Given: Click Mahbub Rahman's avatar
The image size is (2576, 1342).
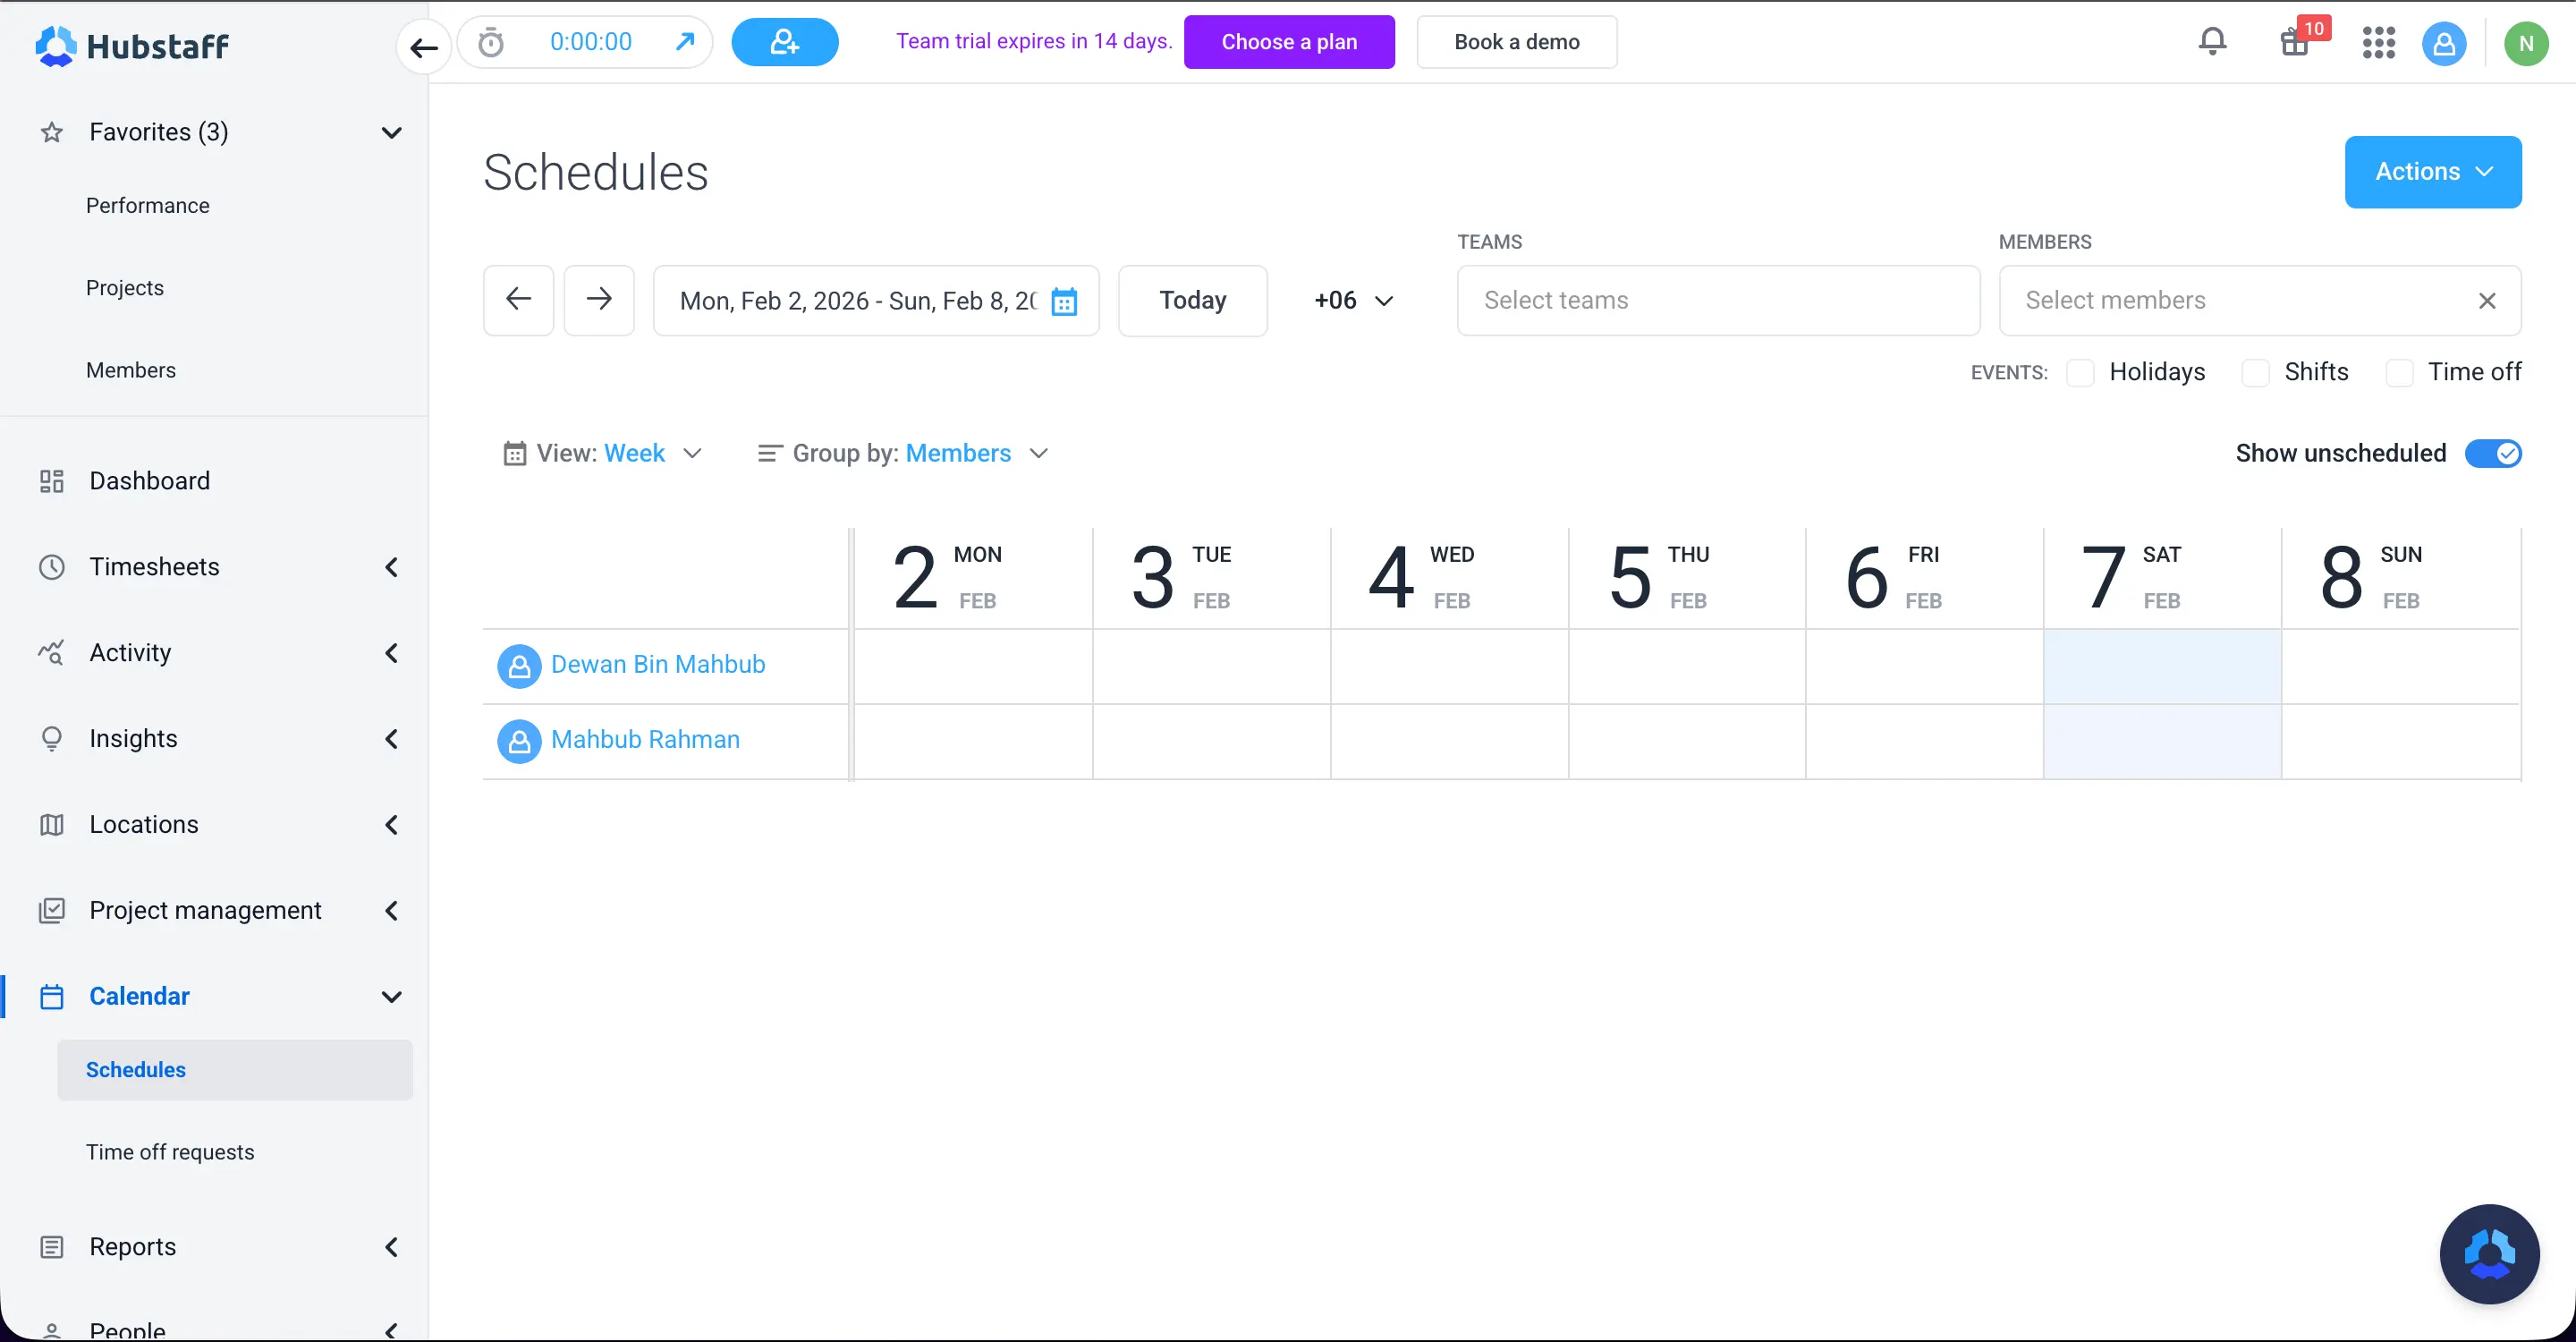Looking at the screenshot, I should point(519,741).
